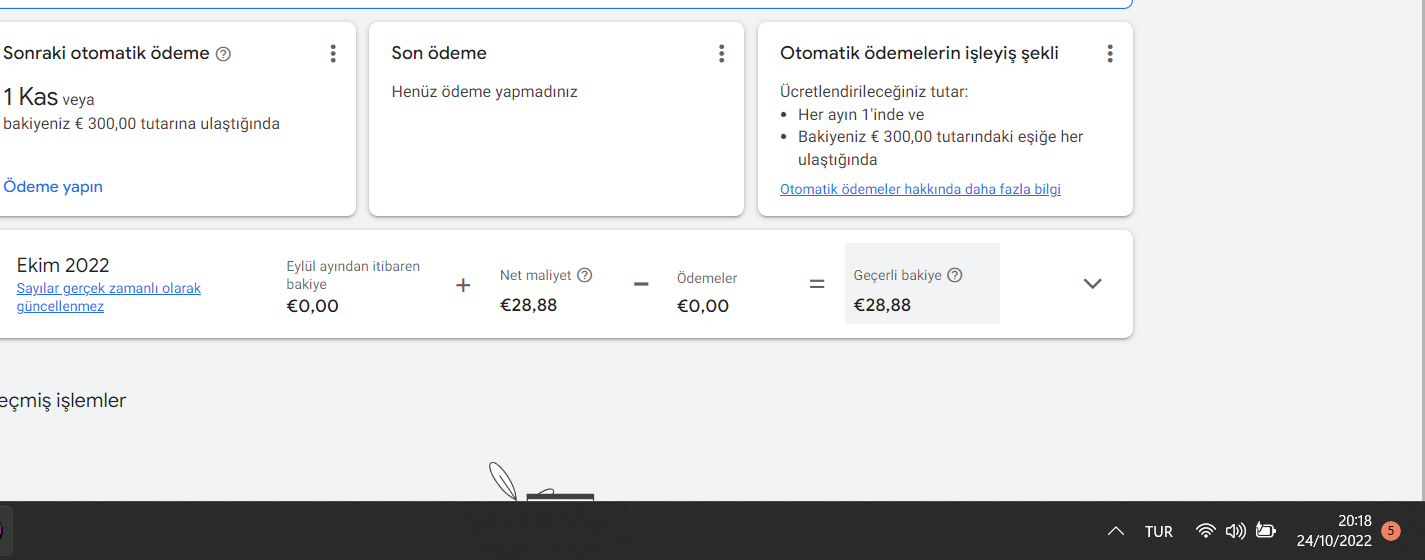The height and width of the screenshot is (560, 1425).
Task: Expand Ekim 2022 summary with chevron
Action: pyautogui.click(x=1092, y=284)
